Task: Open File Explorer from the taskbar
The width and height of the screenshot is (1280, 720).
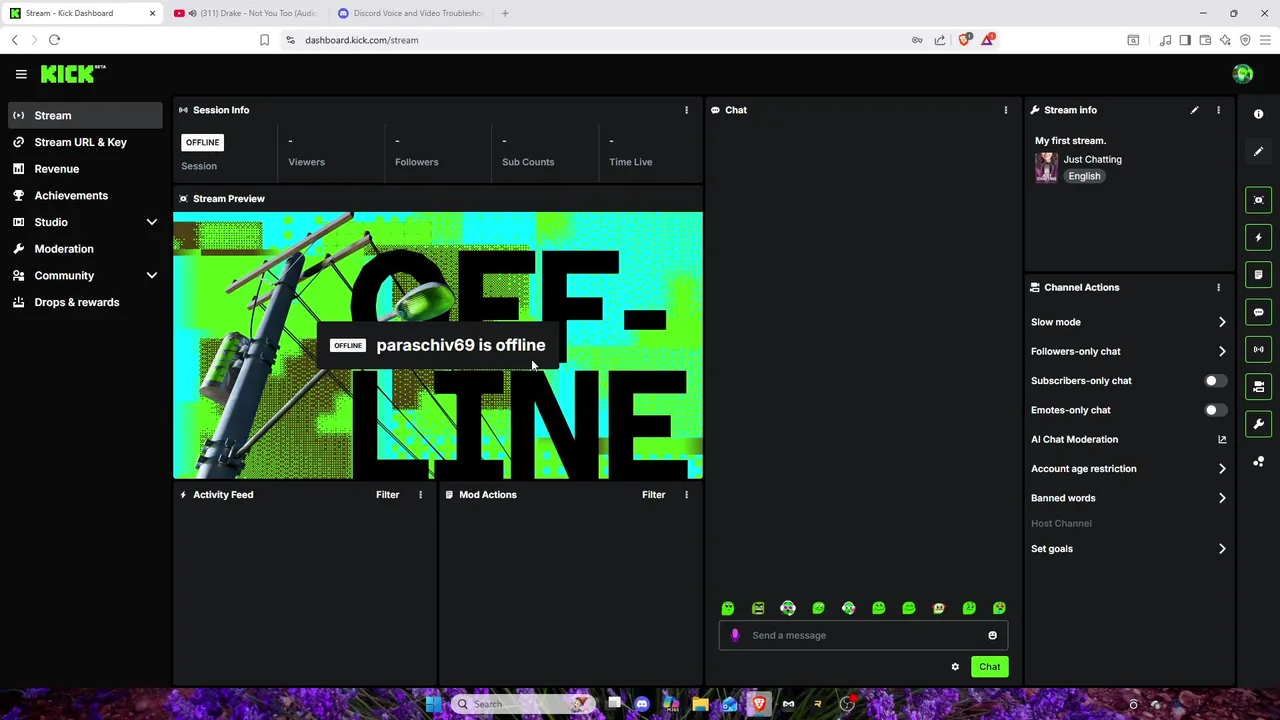Action: [700, 704]
